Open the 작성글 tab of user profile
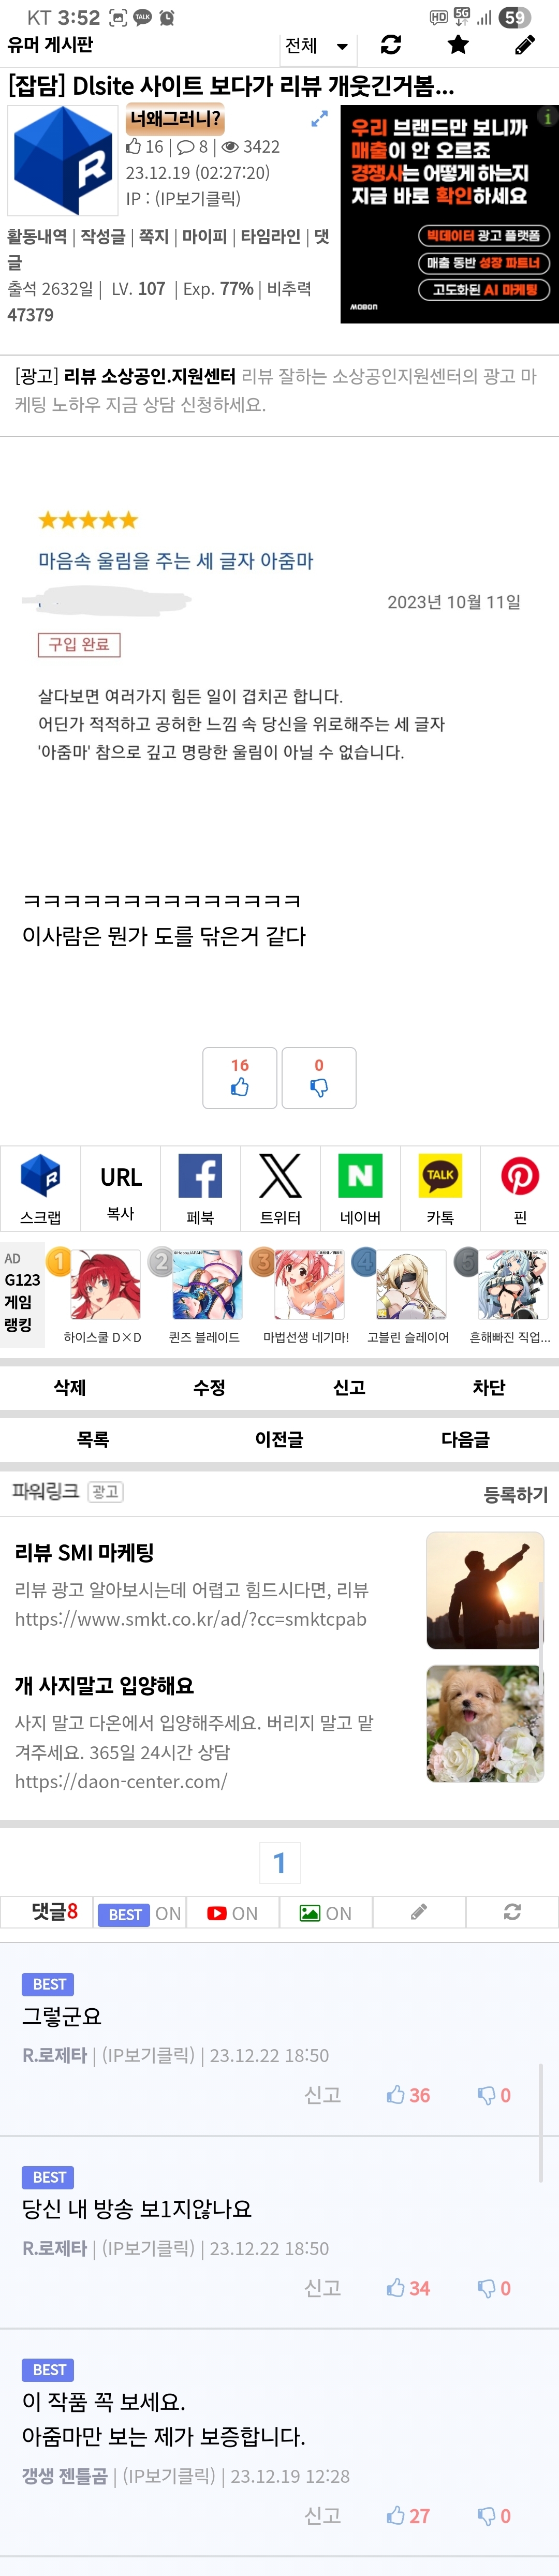 point(103,237)
